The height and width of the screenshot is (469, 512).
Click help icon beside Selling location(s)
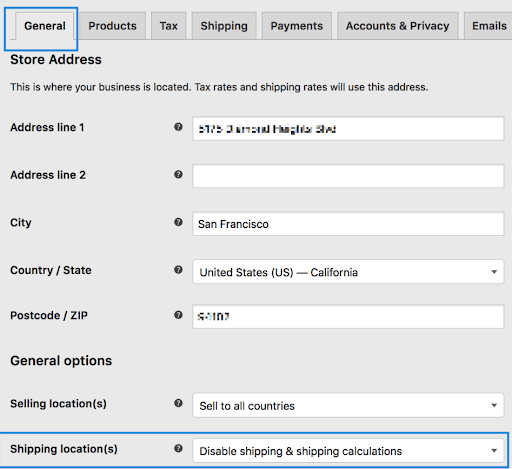pos(178,403)
